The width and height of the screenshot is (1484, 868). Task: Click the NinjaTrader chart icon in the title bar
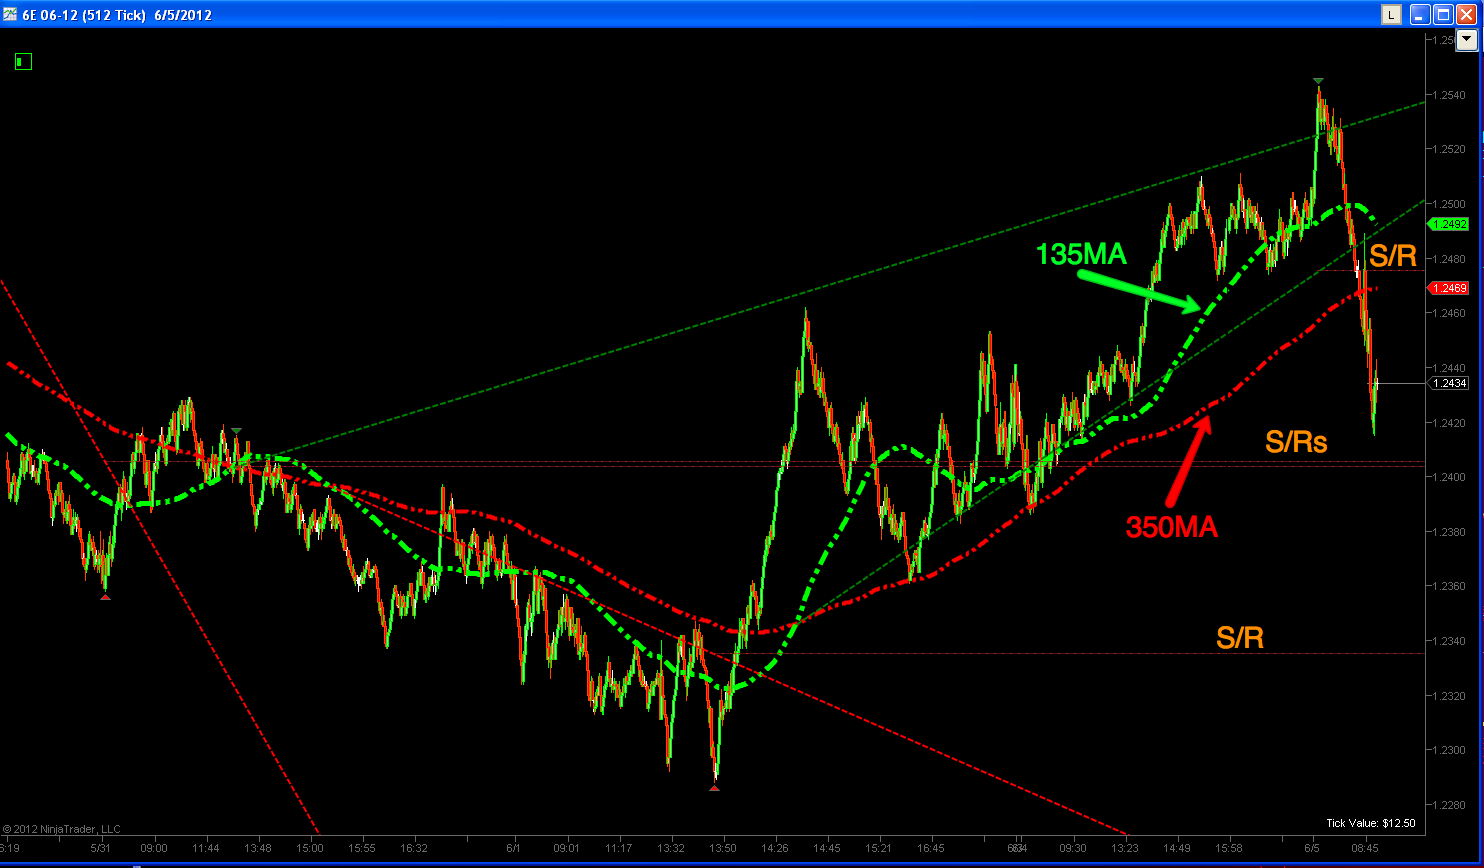[x=10, y=15]
